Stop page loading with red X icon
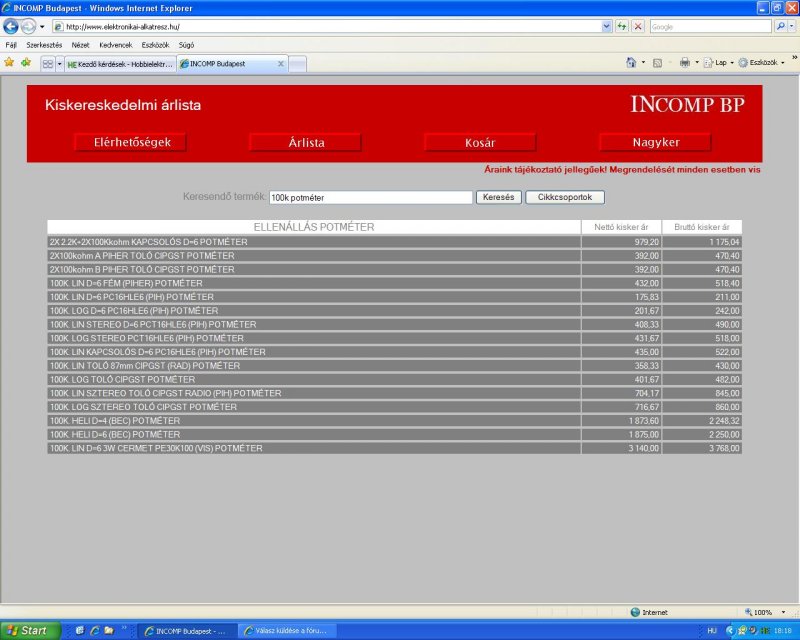This screenshot has width=800, height=640. [638, 27]
